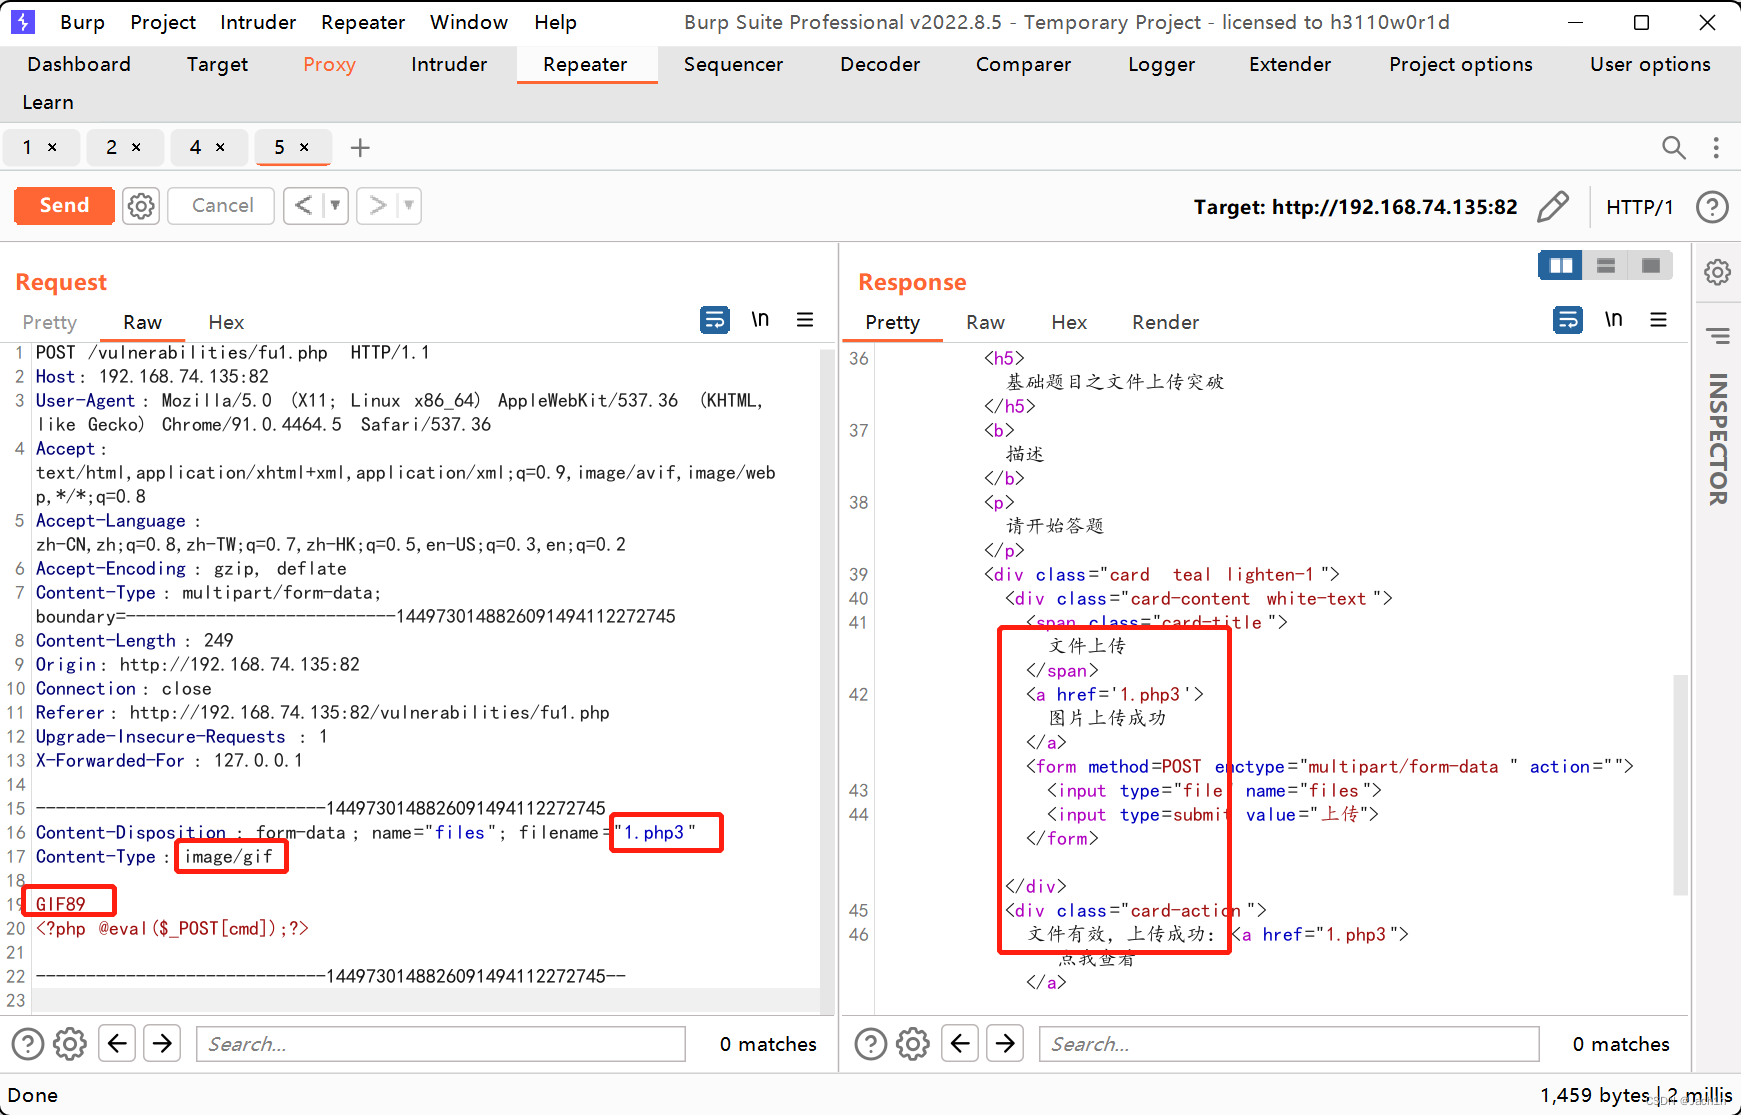This screenshot has width=1741, height=1115.
Task: Open Inspector settings gear icon
Action: tap(1718, 272)
